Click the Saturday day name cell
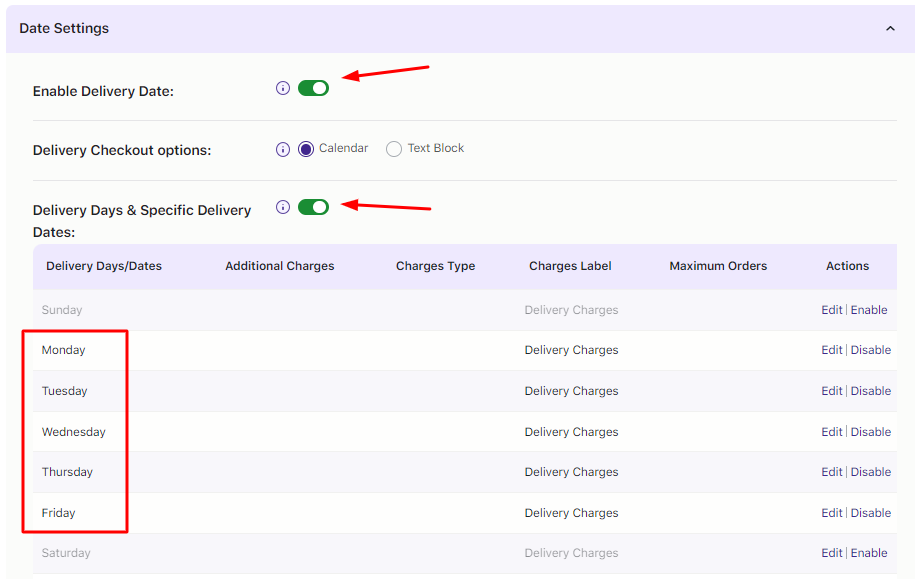The height and width of the screenshot is (579, 915). coord(66,553)
